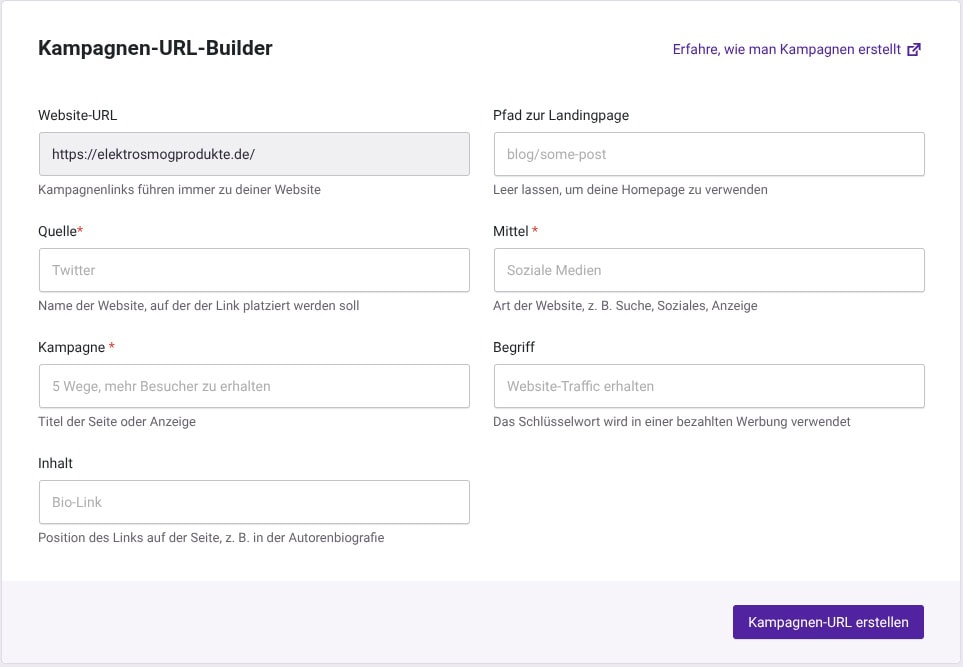Click the external link icon beside Kampagnen help
This screenshot has height=667, width=963.
point(913,49)
